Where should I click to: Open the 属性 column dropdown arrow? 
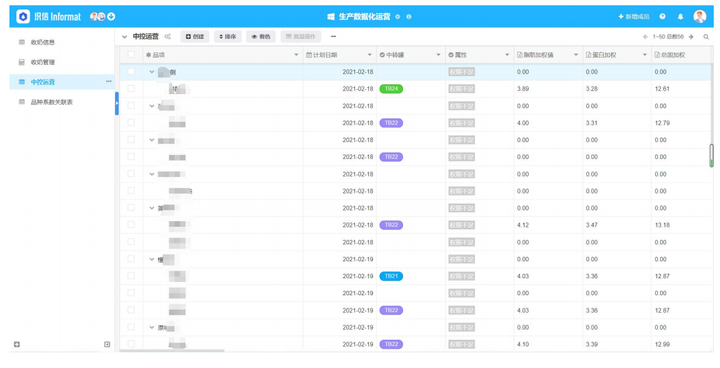[507, 55]
